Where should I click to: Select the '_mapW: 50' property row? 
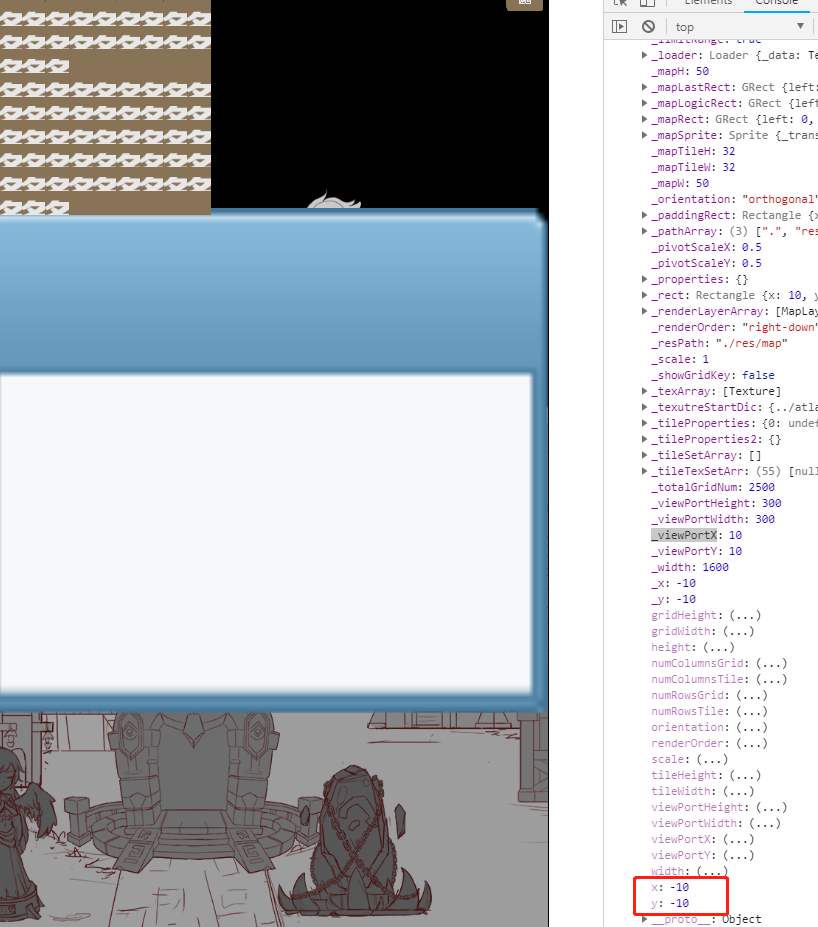point(680,183)
